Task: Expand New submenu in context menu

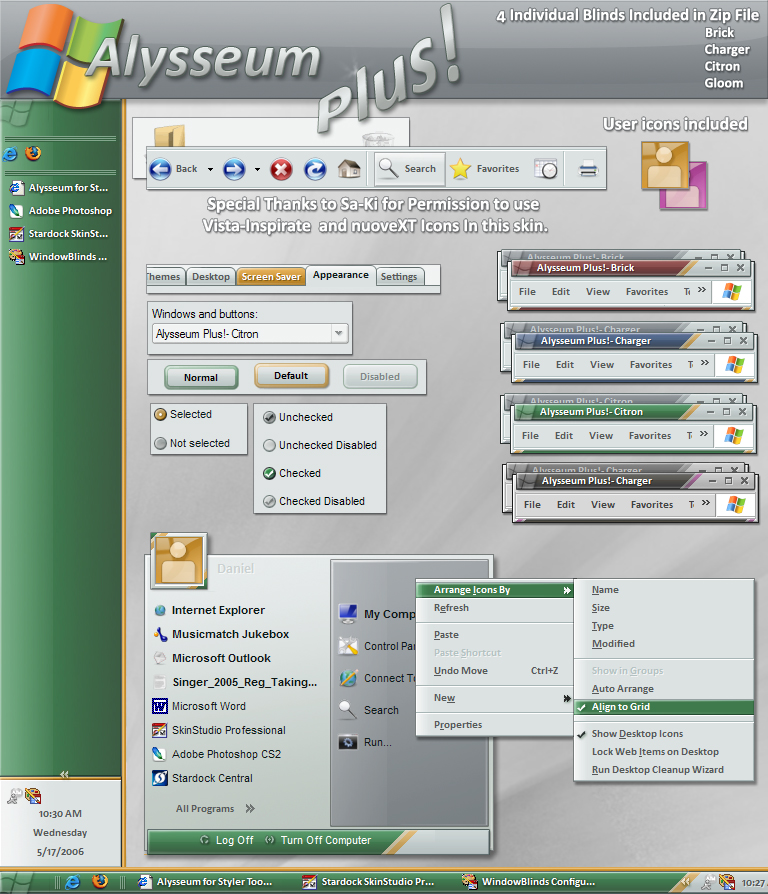Action: click(x=495, y=698)
